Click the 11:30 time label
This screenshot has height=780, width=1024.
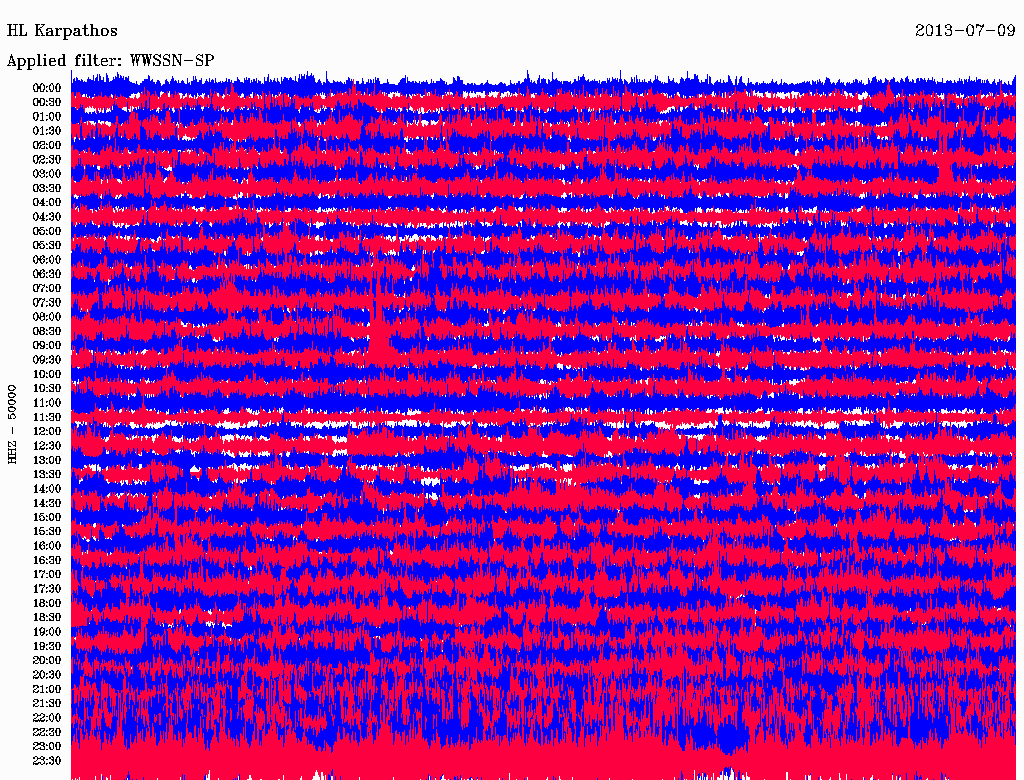click(47, 417)
